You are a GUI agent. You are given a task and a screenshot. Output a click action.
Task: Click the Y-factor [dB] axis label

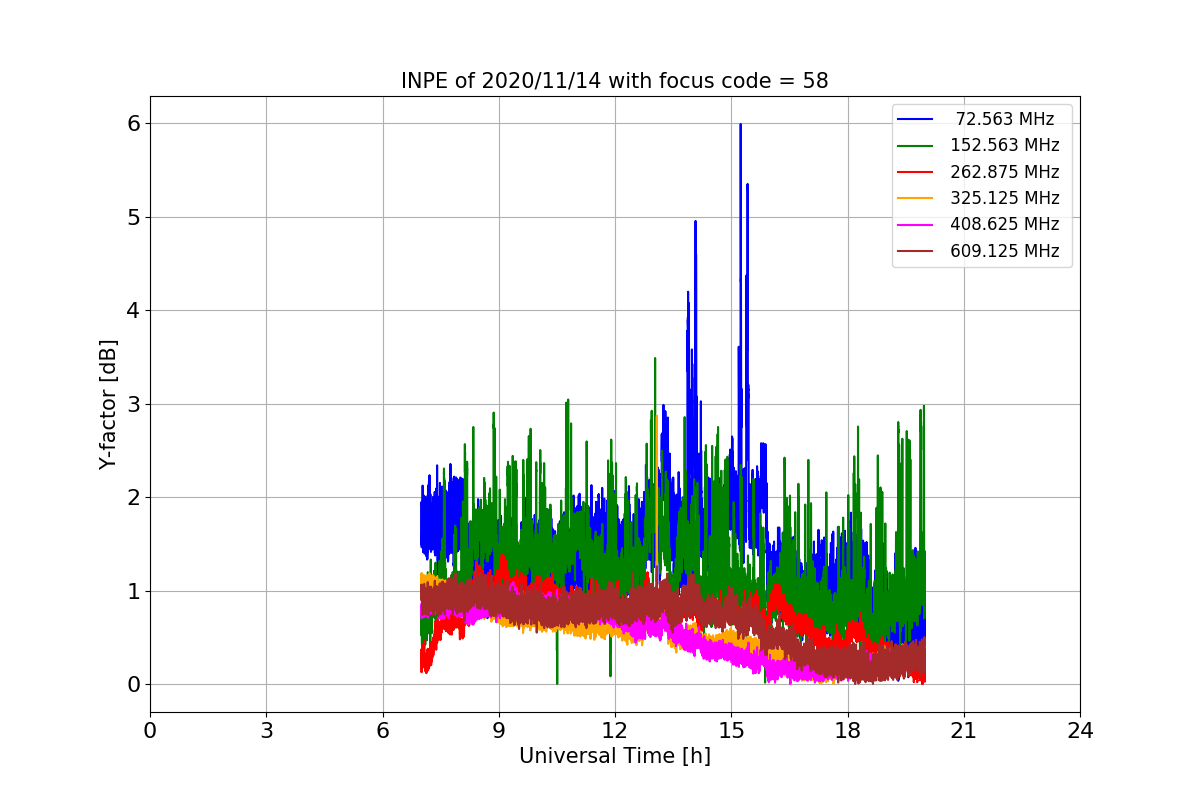[x=108, y=404]
